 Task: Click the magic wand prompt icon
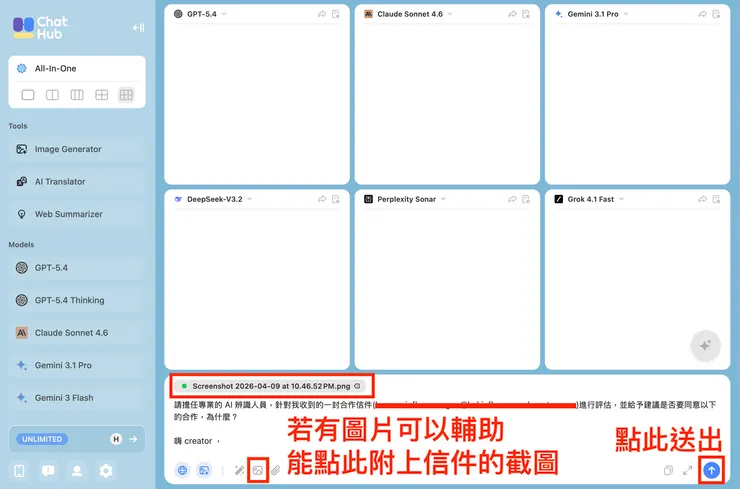(x=239, y=470)
